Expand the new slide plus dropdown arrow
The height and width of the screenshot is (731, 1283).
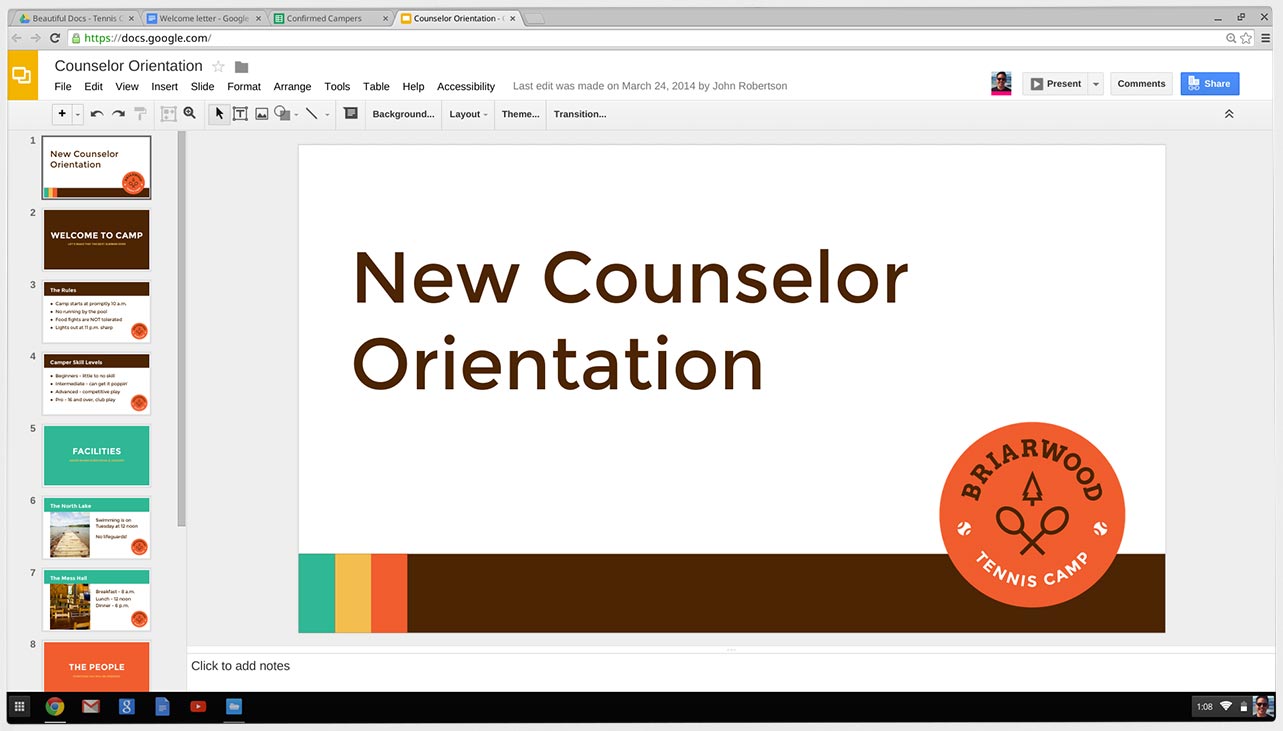[x=78, y=114]
